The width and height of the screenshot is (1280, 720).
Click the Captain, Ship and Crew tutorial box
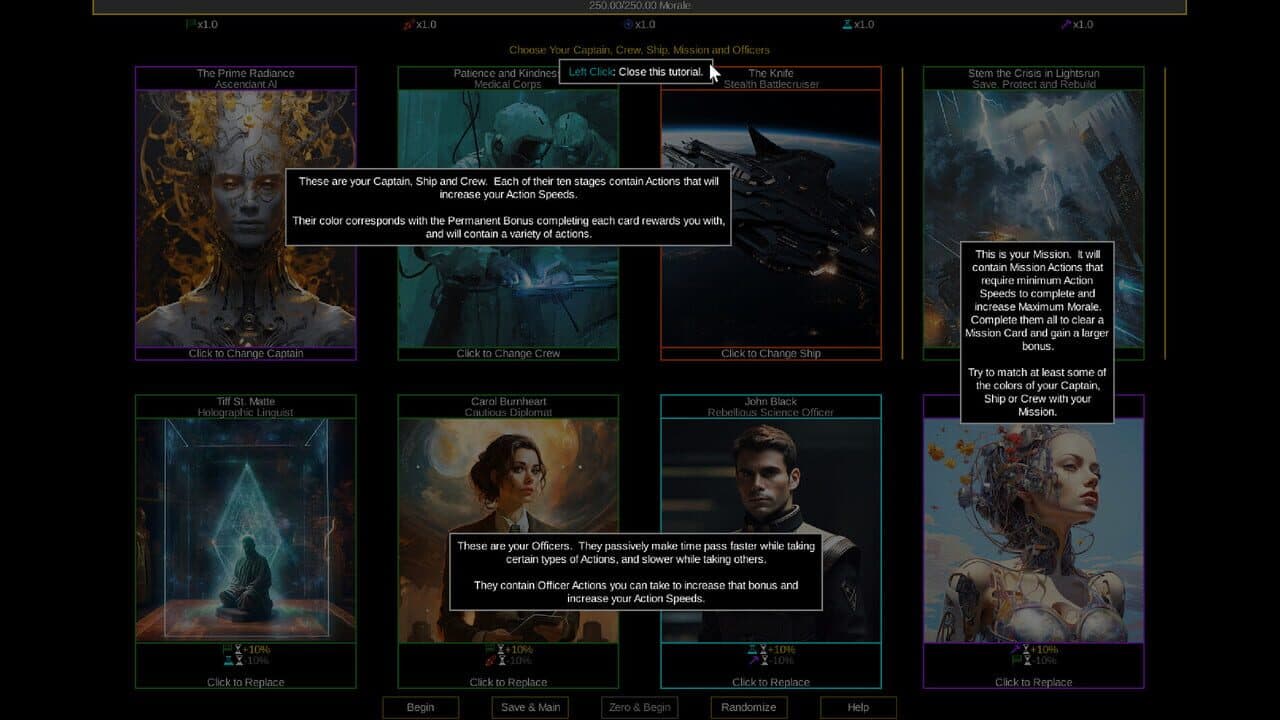coord(508,207)
